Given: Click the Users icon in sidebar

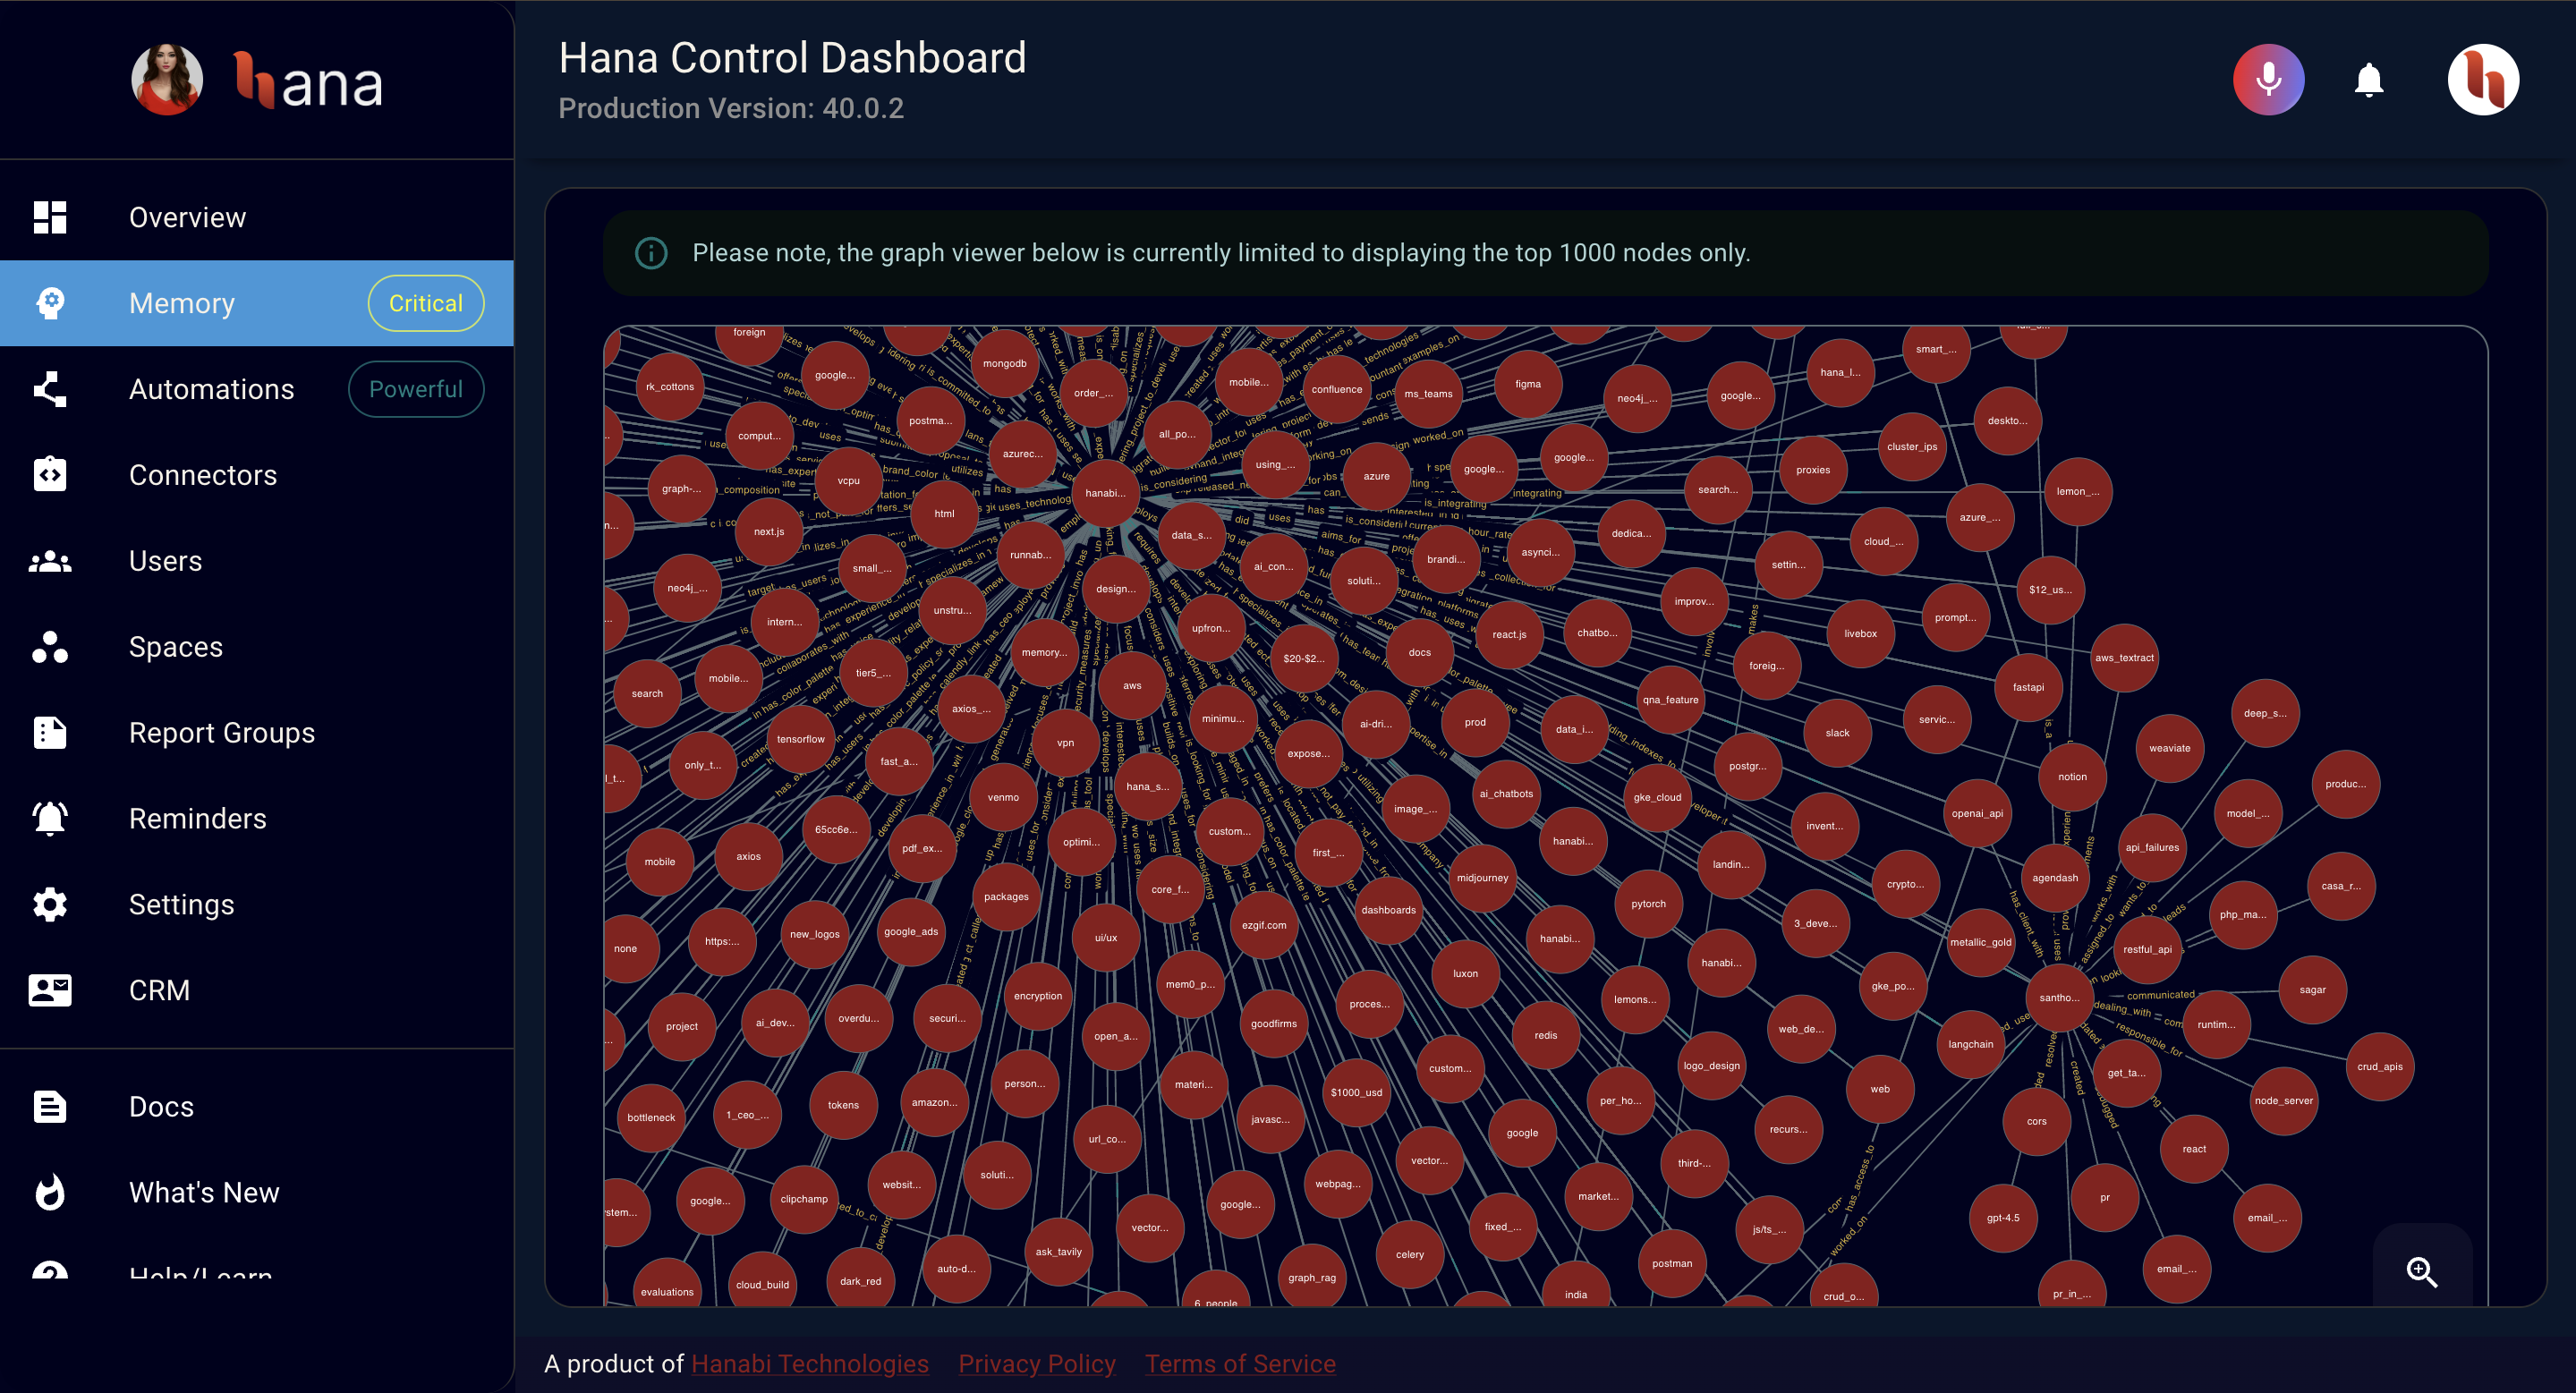Looking at the screenshot, I should [52, 561].
